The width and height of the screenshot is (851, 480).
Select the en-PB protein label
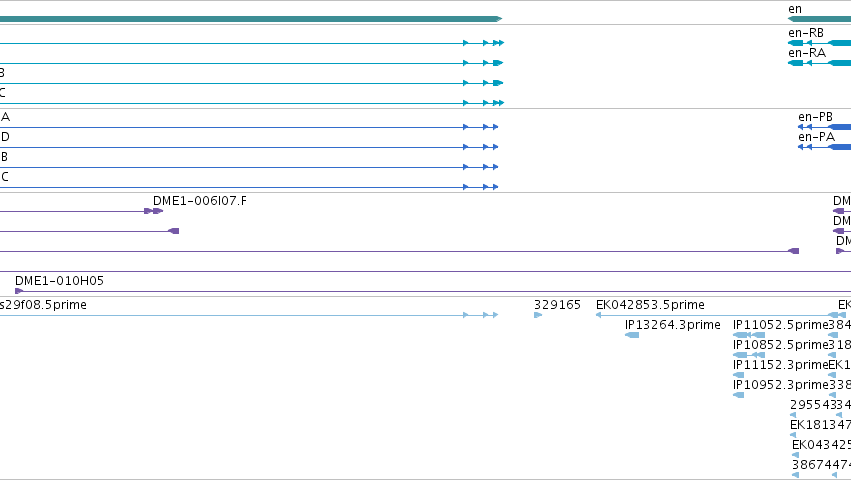pos(815,117)
